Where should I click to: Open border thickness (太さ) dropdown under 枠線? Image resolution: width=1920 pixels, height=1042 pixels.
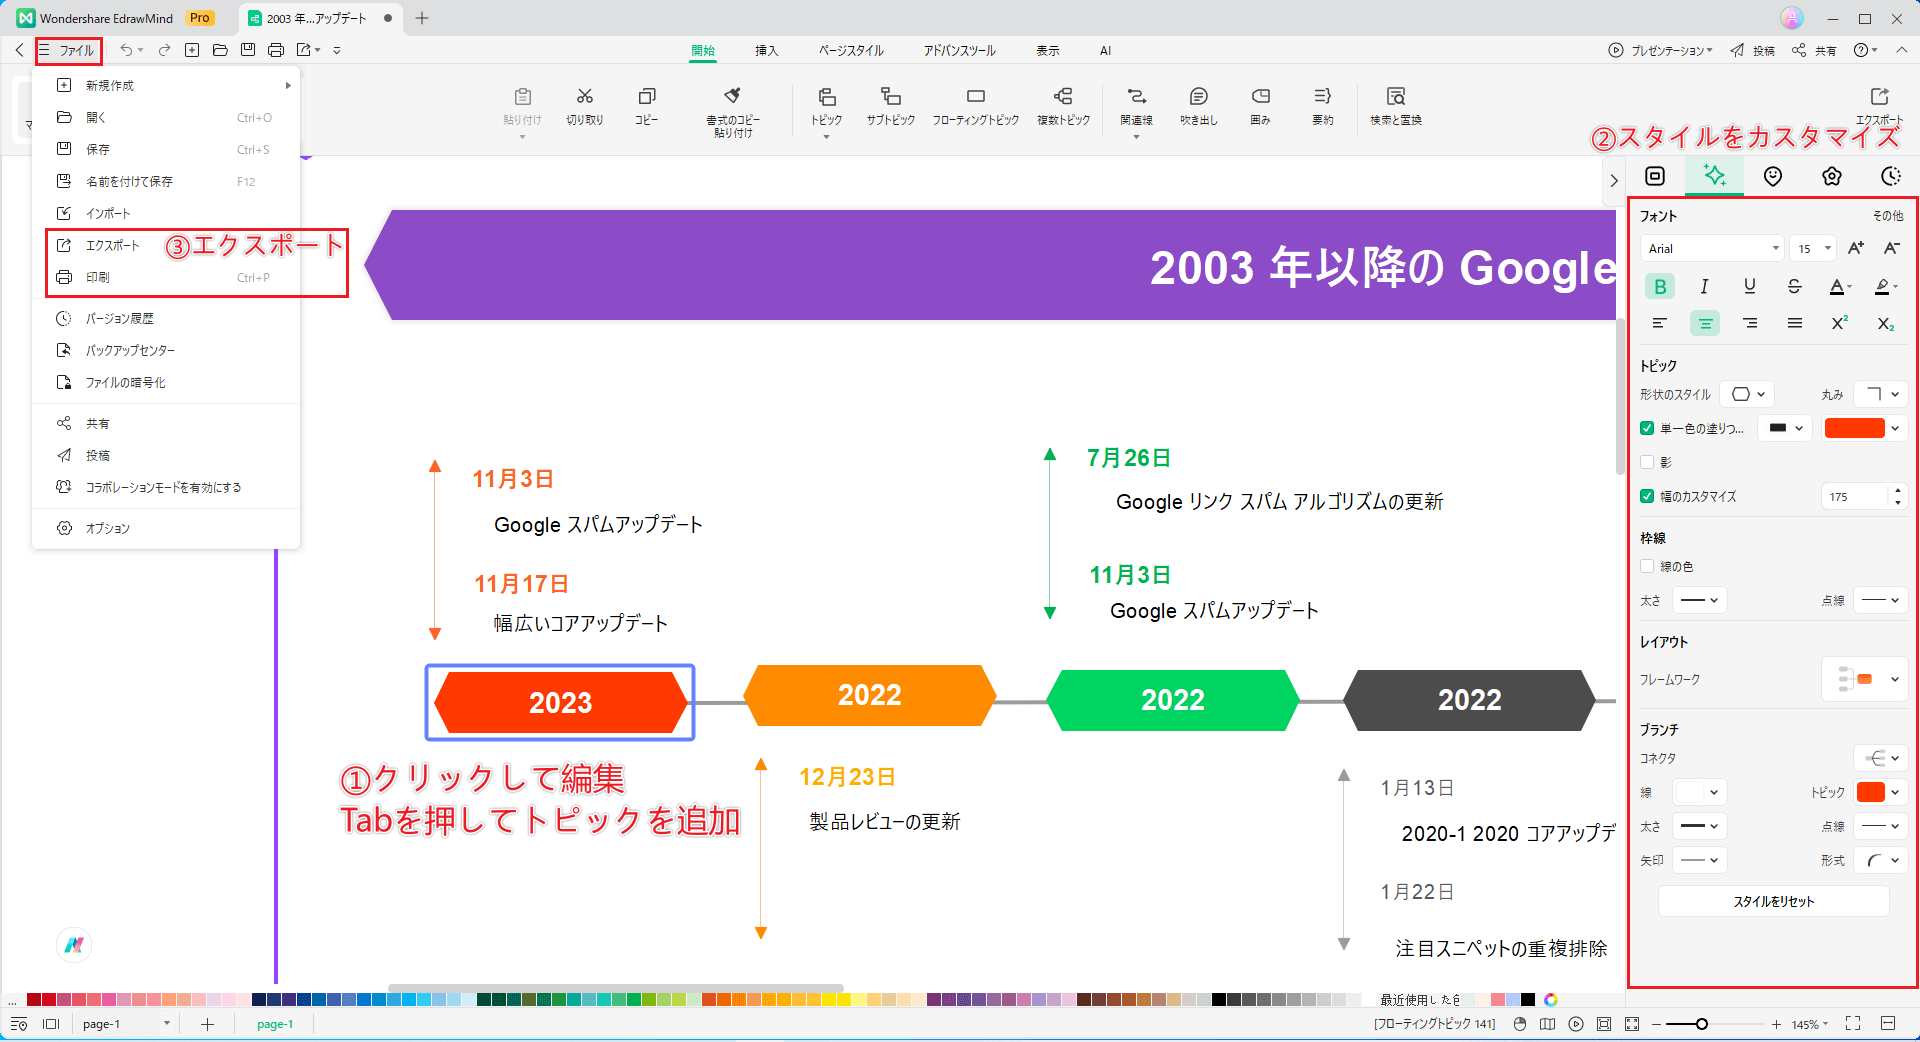click(x=1699, y=600)
